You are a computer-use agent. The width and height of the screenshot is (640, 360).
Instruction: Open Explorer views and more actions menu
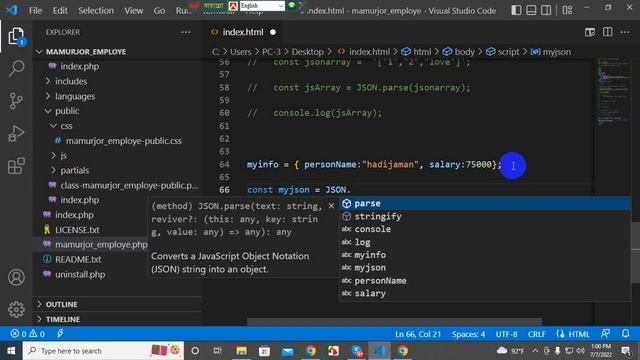click(186, 32)
